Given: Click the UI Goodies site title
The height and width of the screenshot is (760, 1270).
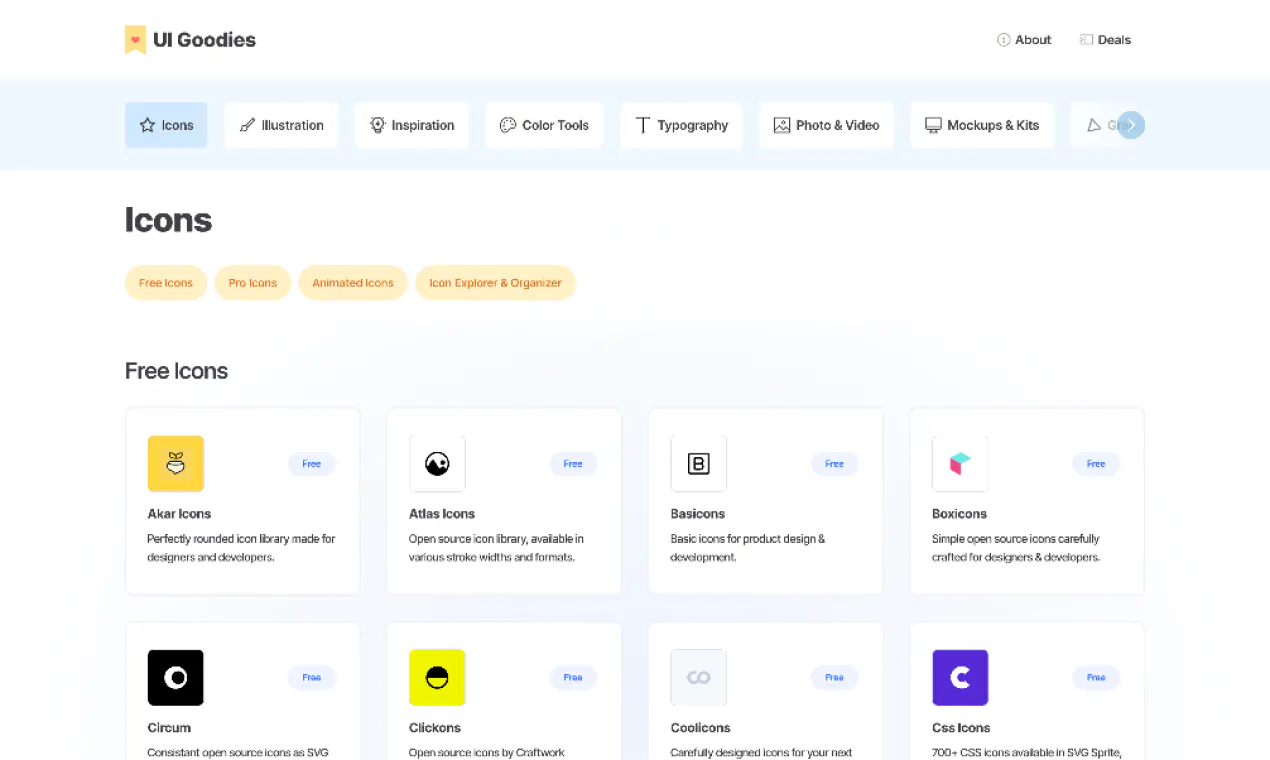Looking at the screenshot, I should click(x=204, y=40).
